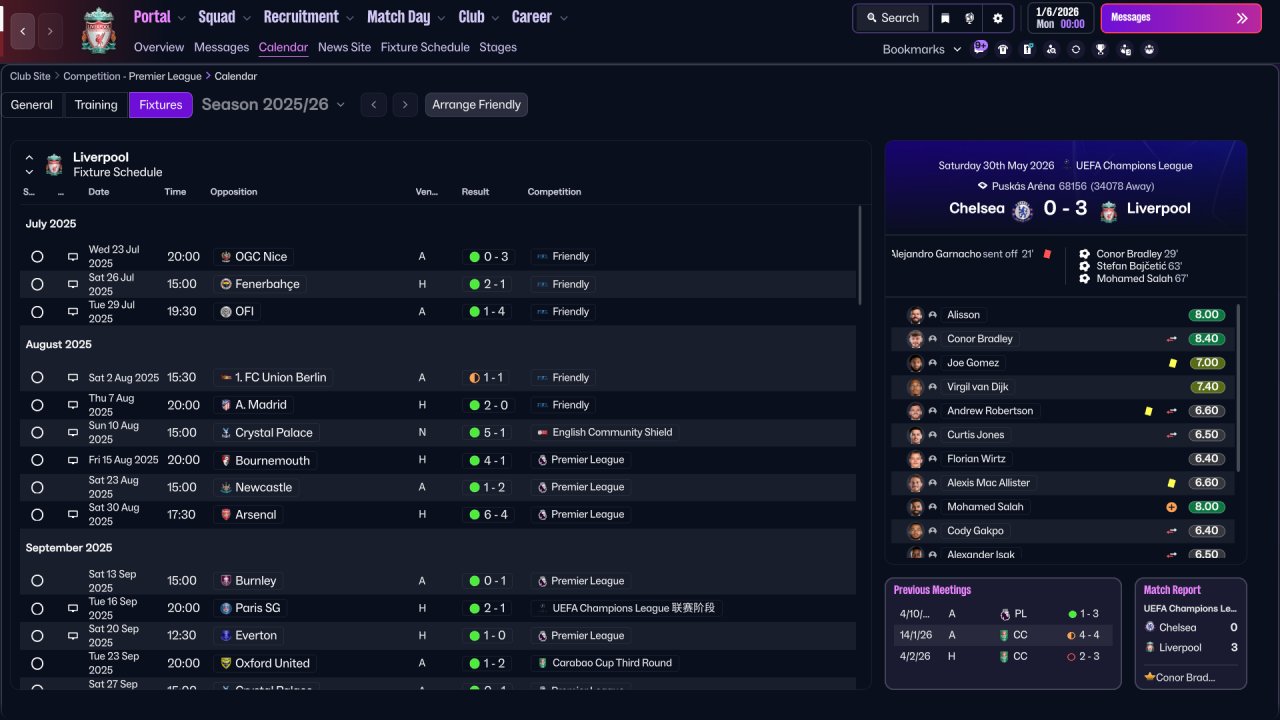Open the Match Report card
This screenshot has width=1280, height=720.
(x=1191, y=634)
